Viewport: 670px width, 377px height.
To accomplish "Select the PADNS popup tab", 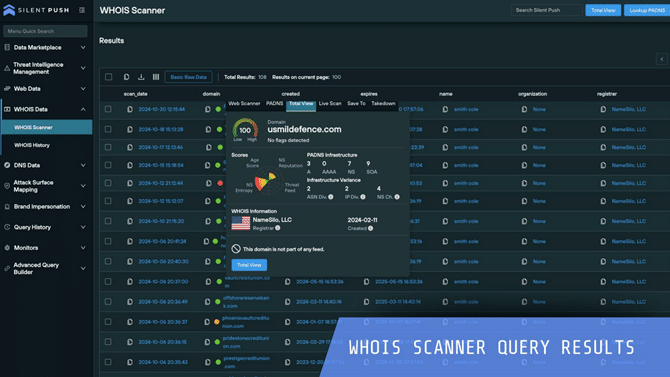I will 274,104.
